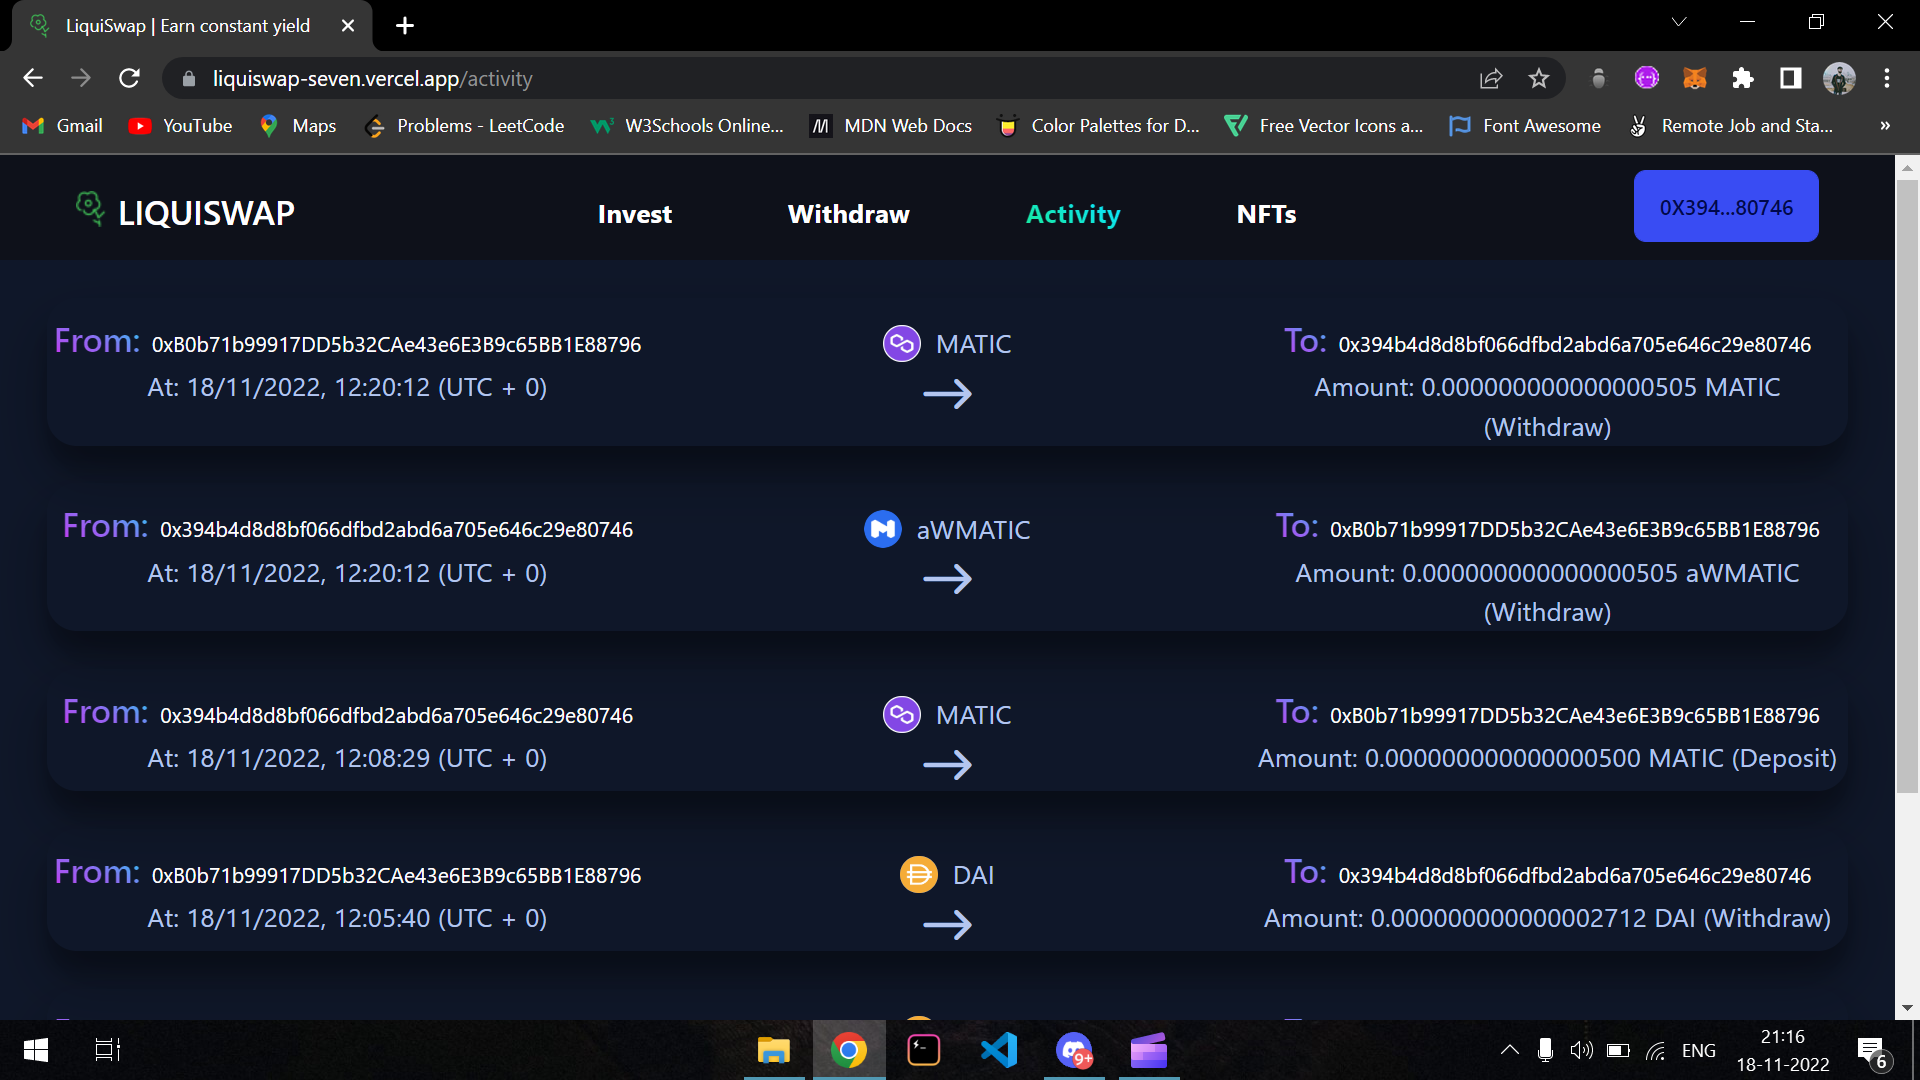
Task: Toggle the browser side panel
Action: click(1790, 78)
